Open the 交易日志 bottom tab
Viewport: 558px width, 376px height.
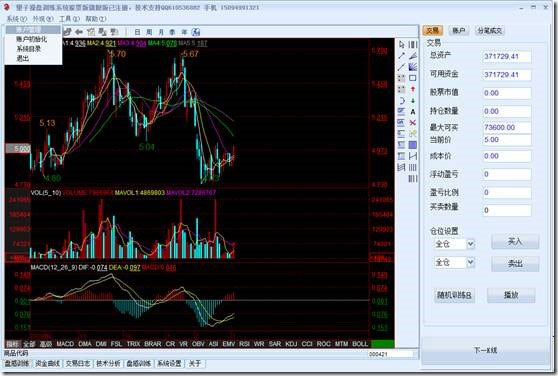pos(78,364)
